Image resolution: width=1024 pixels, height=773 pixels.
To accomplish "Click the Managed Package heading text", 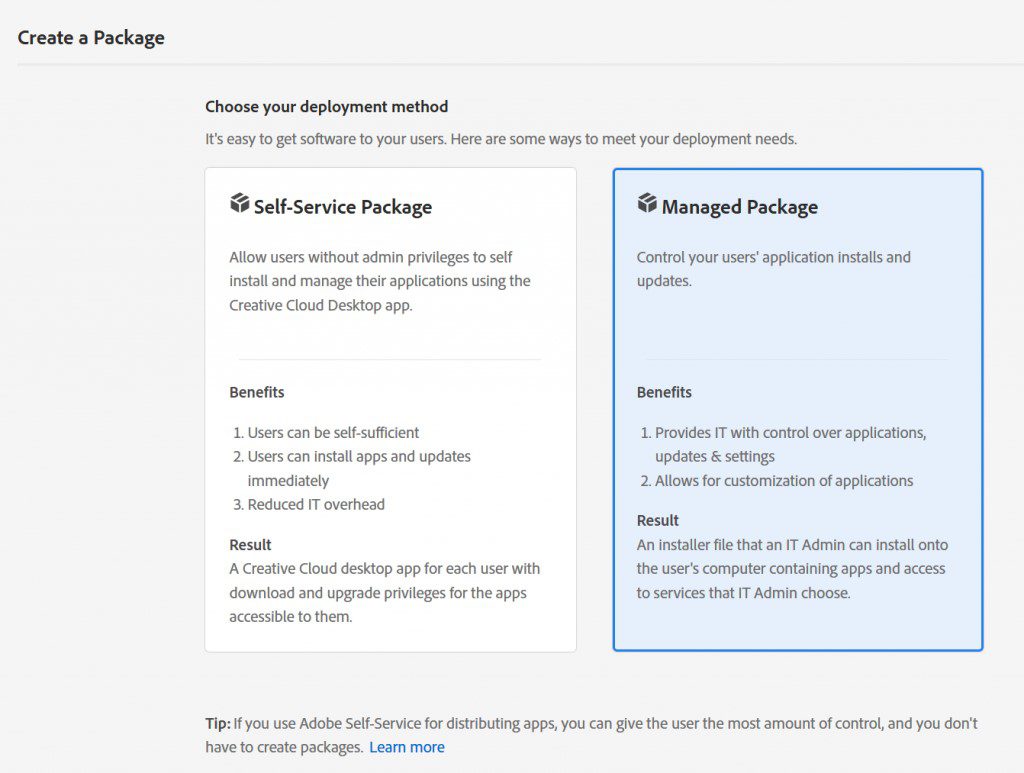I will point(739,207).
